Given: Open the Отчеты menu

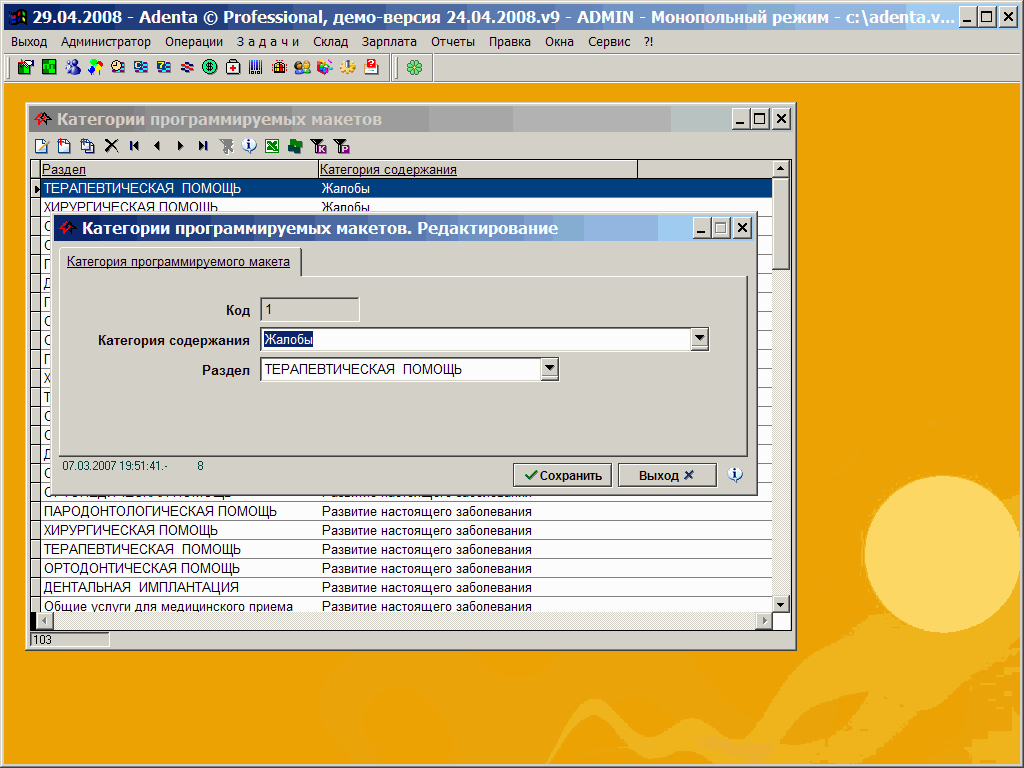Looking at the screenshot, I should click(453, 42).
